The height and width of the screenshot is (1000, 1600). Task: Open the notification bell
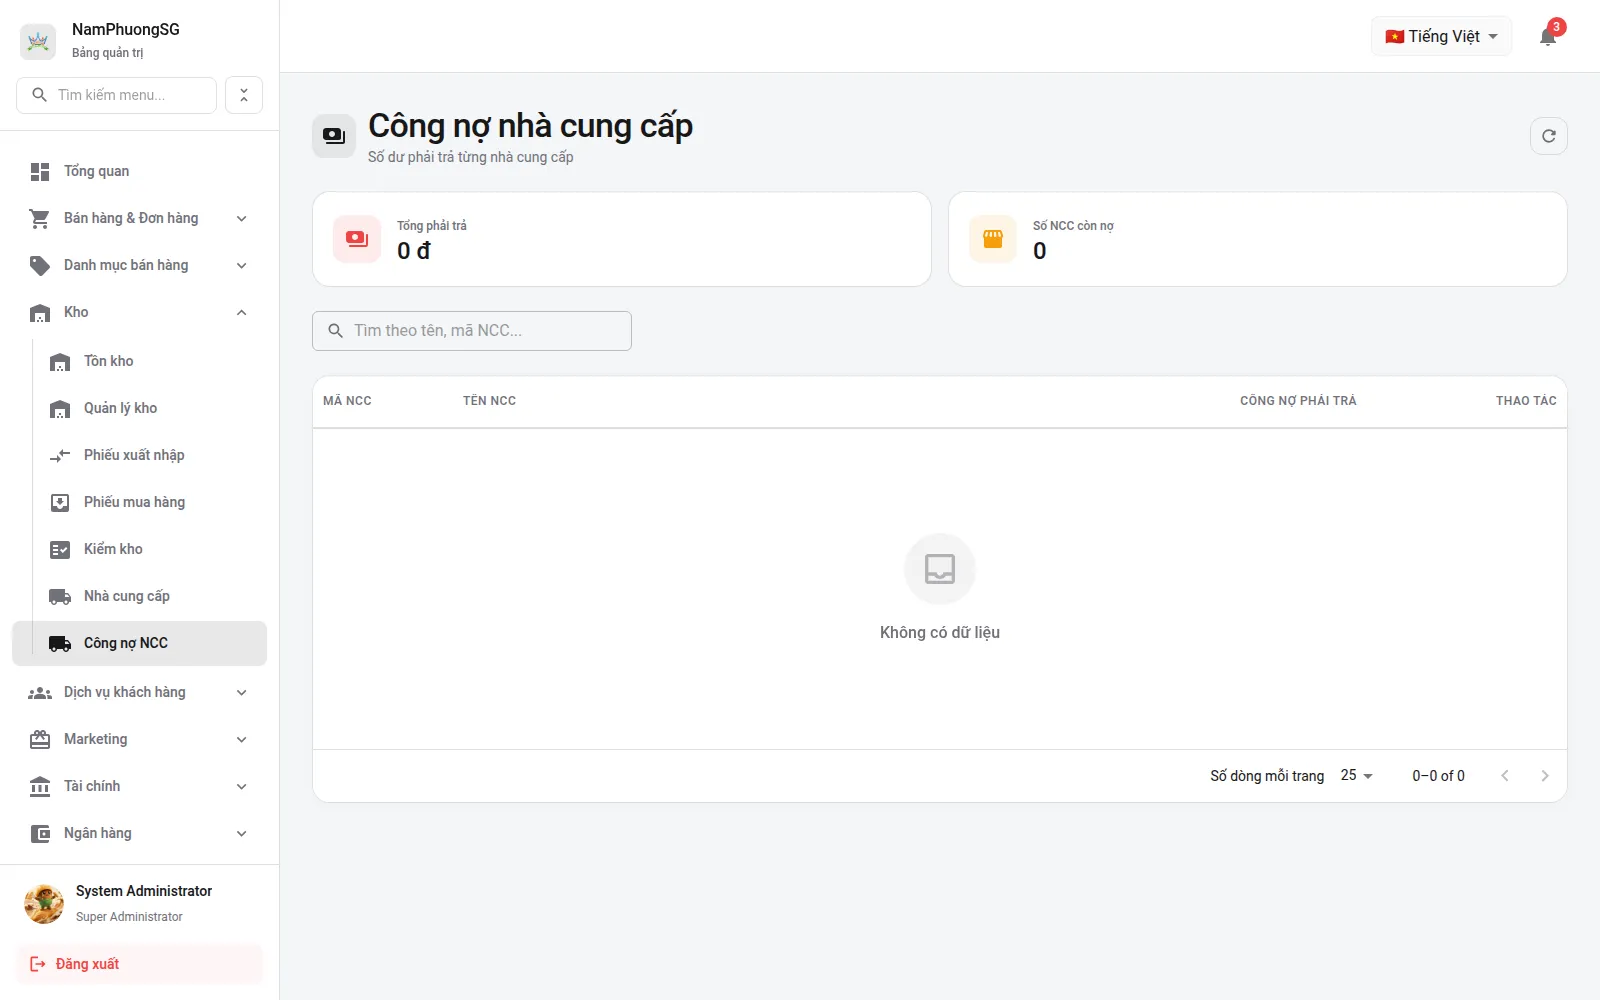(x=1548, y=37)
